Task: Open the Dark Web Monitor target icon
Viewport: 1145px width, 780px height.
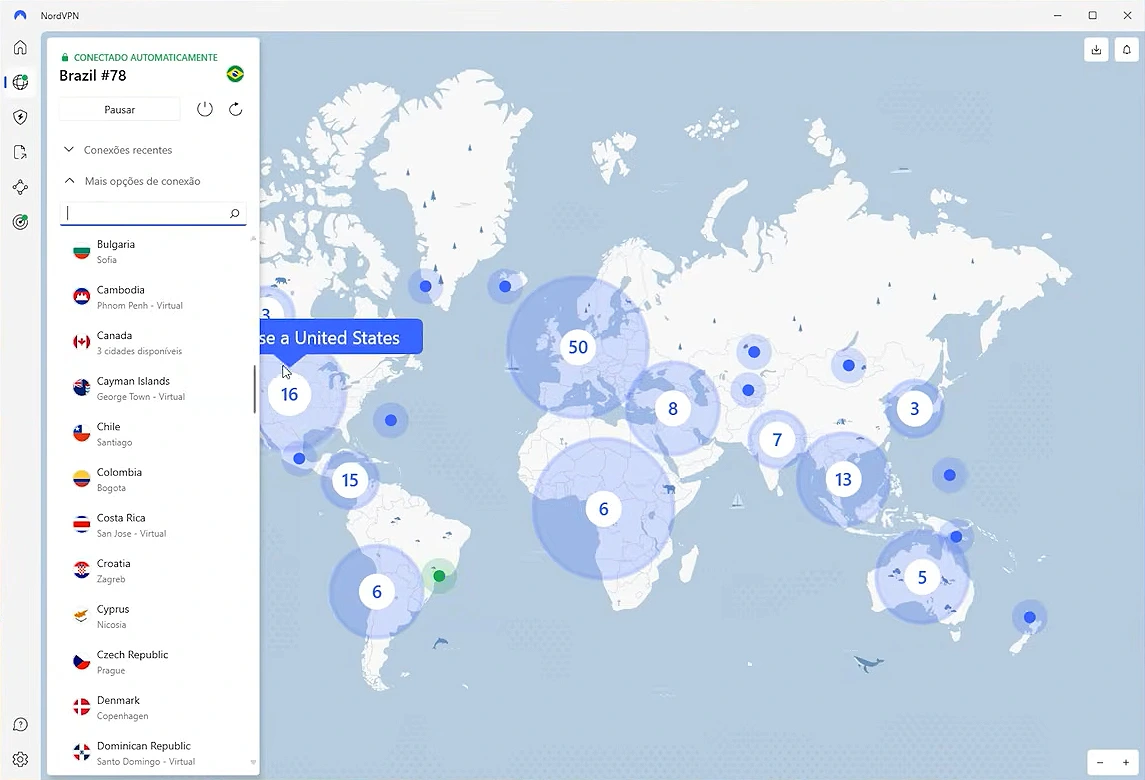Action: [20, 222]
